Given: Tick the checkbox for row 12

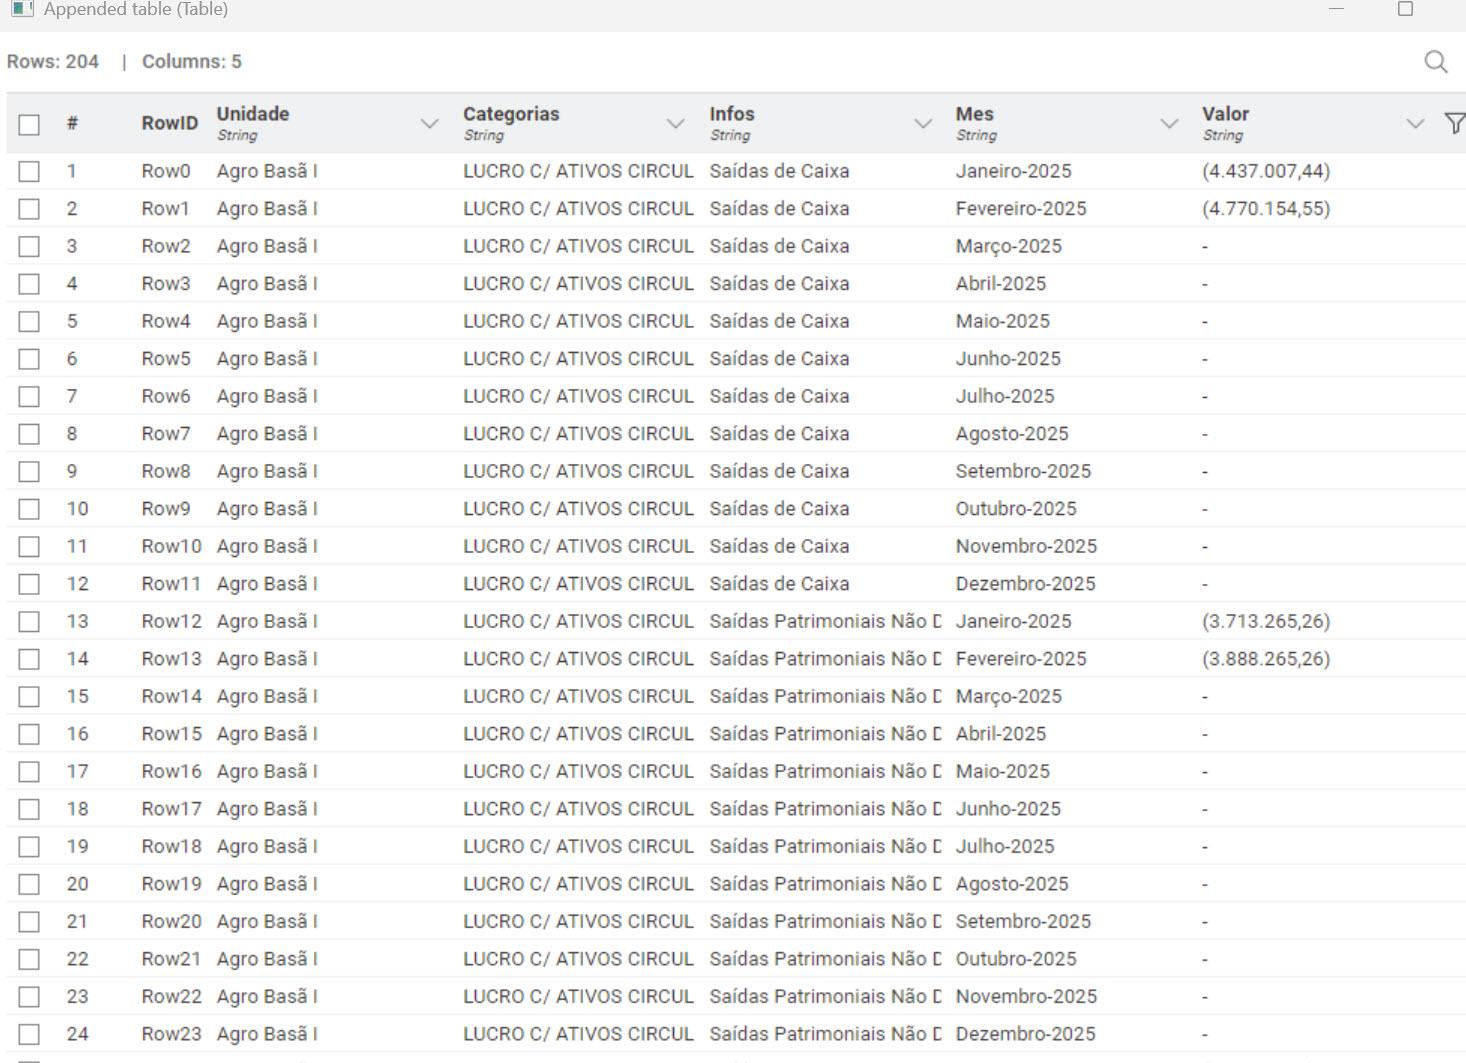Looking at the screenshot, I should 29,584.
